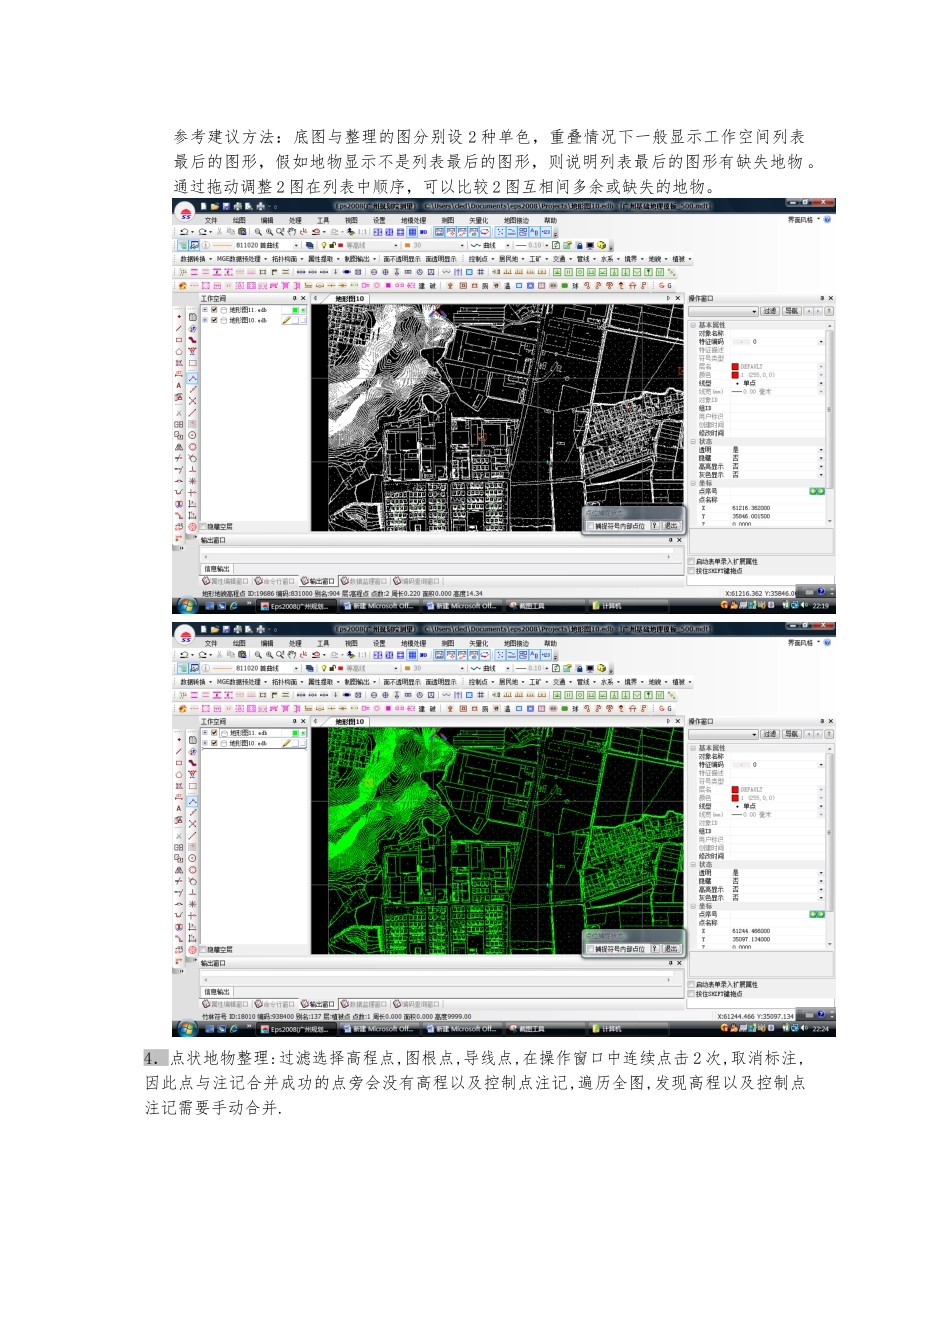Open 编辑 menu in upper screenshot
950x1344 pixels.
point(267,220)
